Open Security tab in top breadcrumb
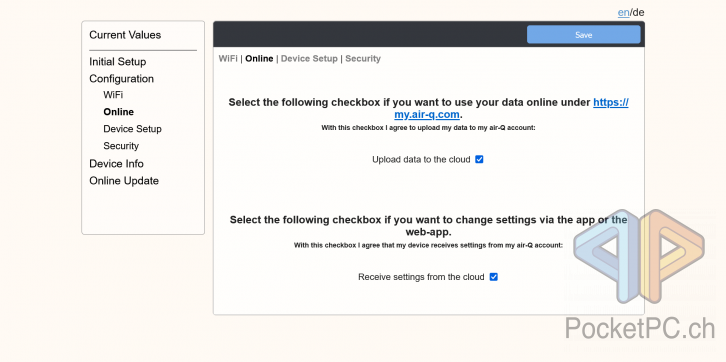726x362 pixels. 363,58
